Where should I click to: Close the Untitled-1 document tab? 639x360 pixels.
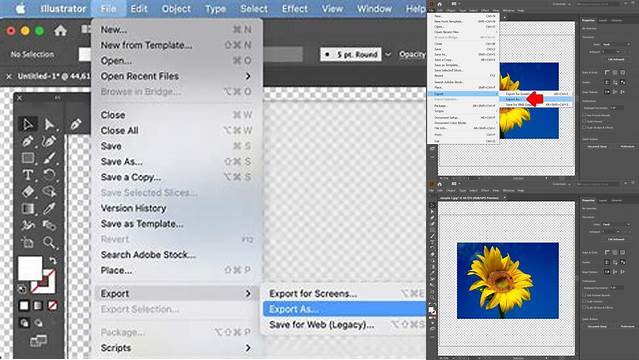[x=9, y=76]
